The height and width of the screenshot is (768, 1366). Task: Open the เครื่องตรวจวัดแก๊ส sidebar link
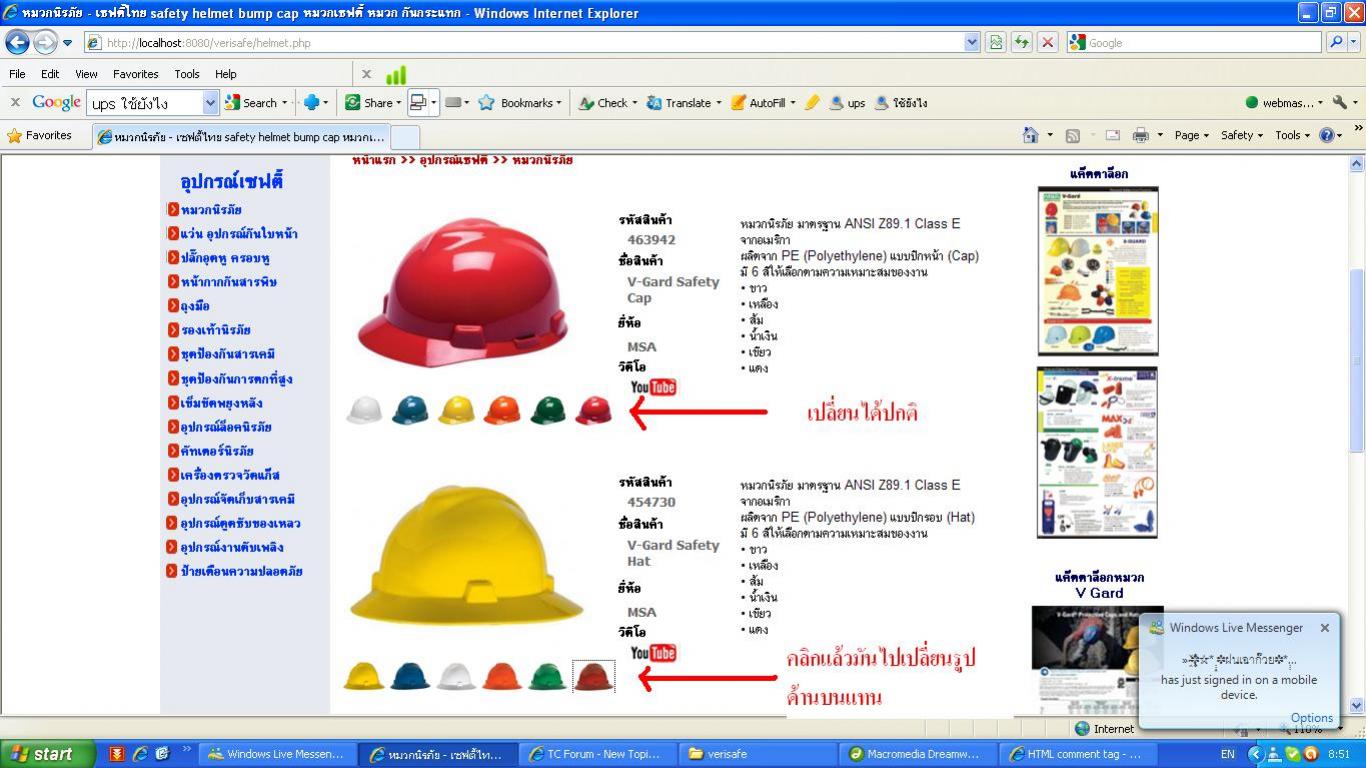click(x=230, y=475)
